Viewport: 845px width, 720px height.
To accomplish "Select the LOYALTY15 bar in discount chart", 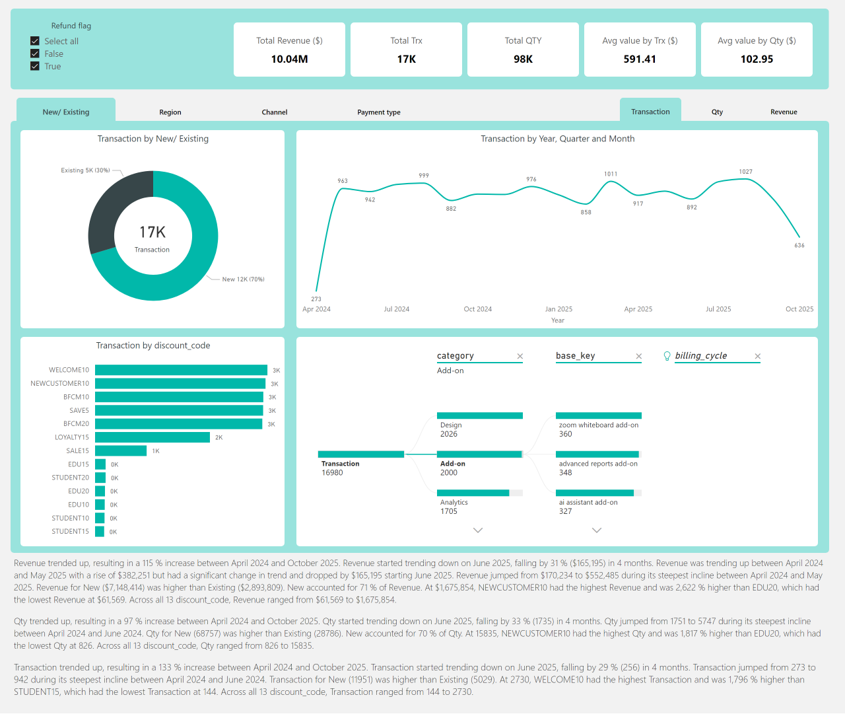I will coord(152,437).
